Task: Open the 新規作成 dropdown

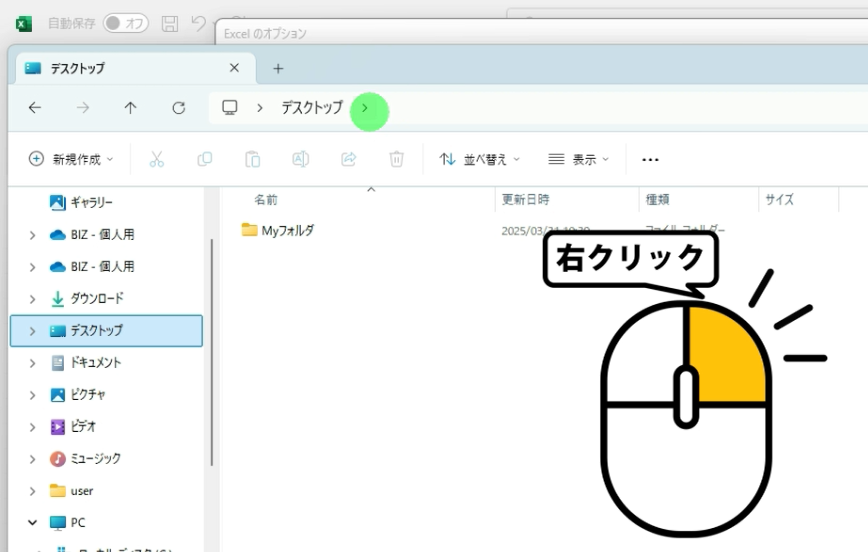Action: (x=71, y=159)
